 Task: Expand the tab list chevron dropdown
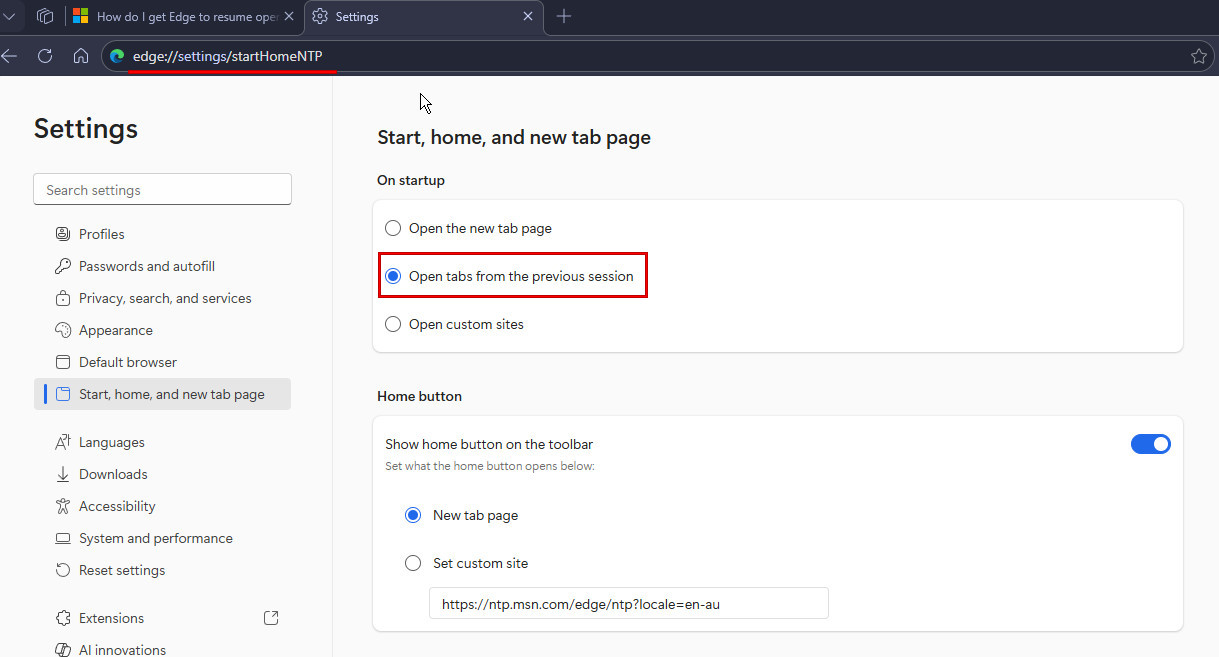point(10,16)
